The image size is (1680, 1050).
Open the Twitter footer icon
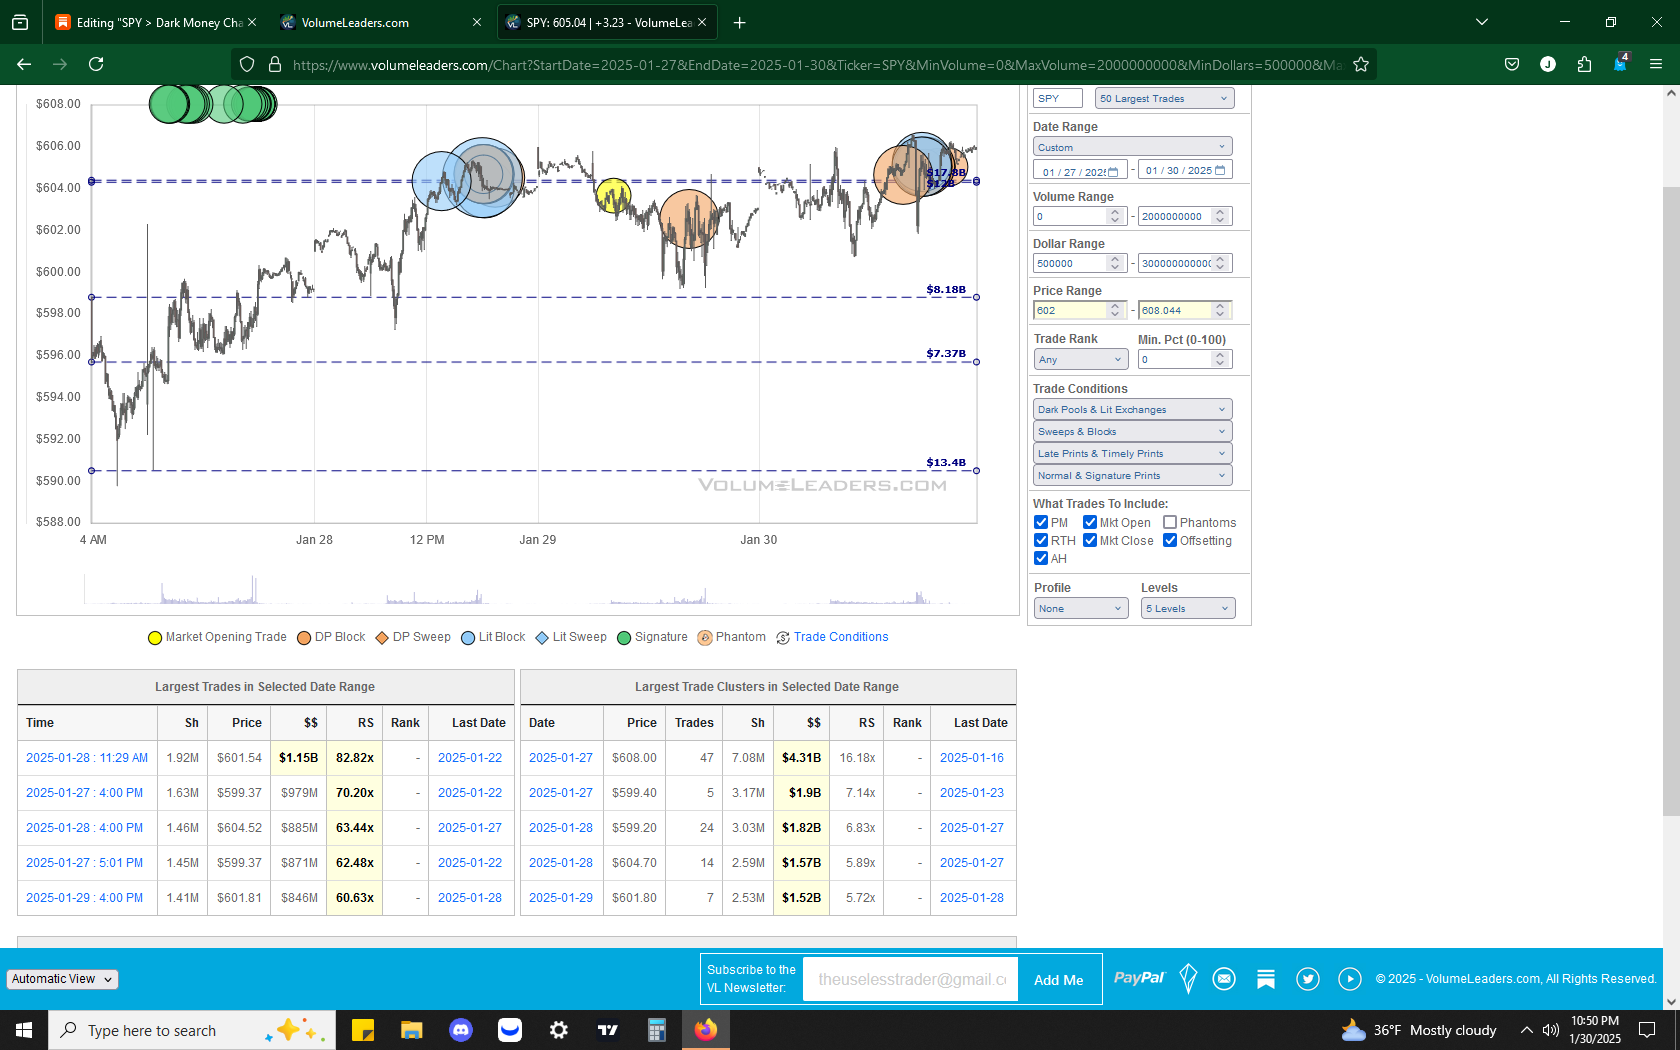click(1308, 979)
